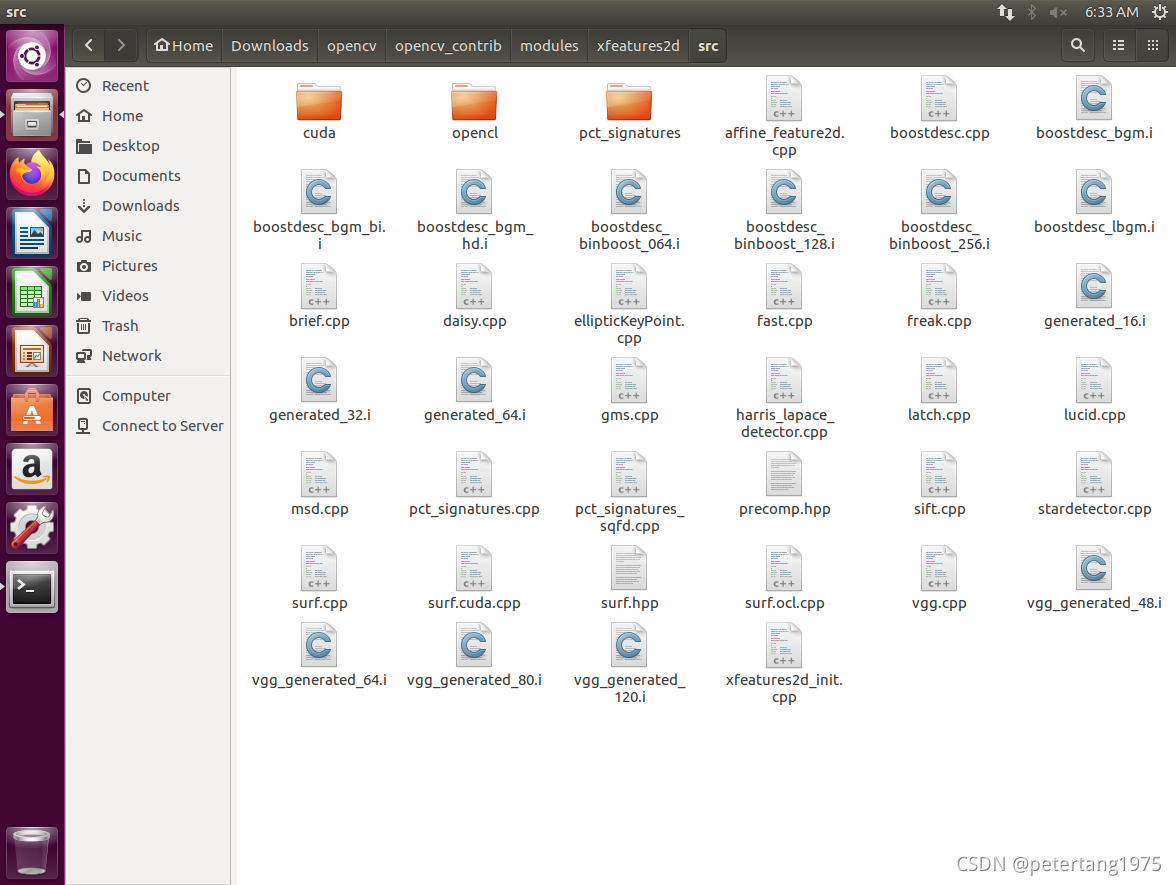This screenshot has width=1176, height=885.
Task: Switch to list view icon
Action: [1118, 46]
